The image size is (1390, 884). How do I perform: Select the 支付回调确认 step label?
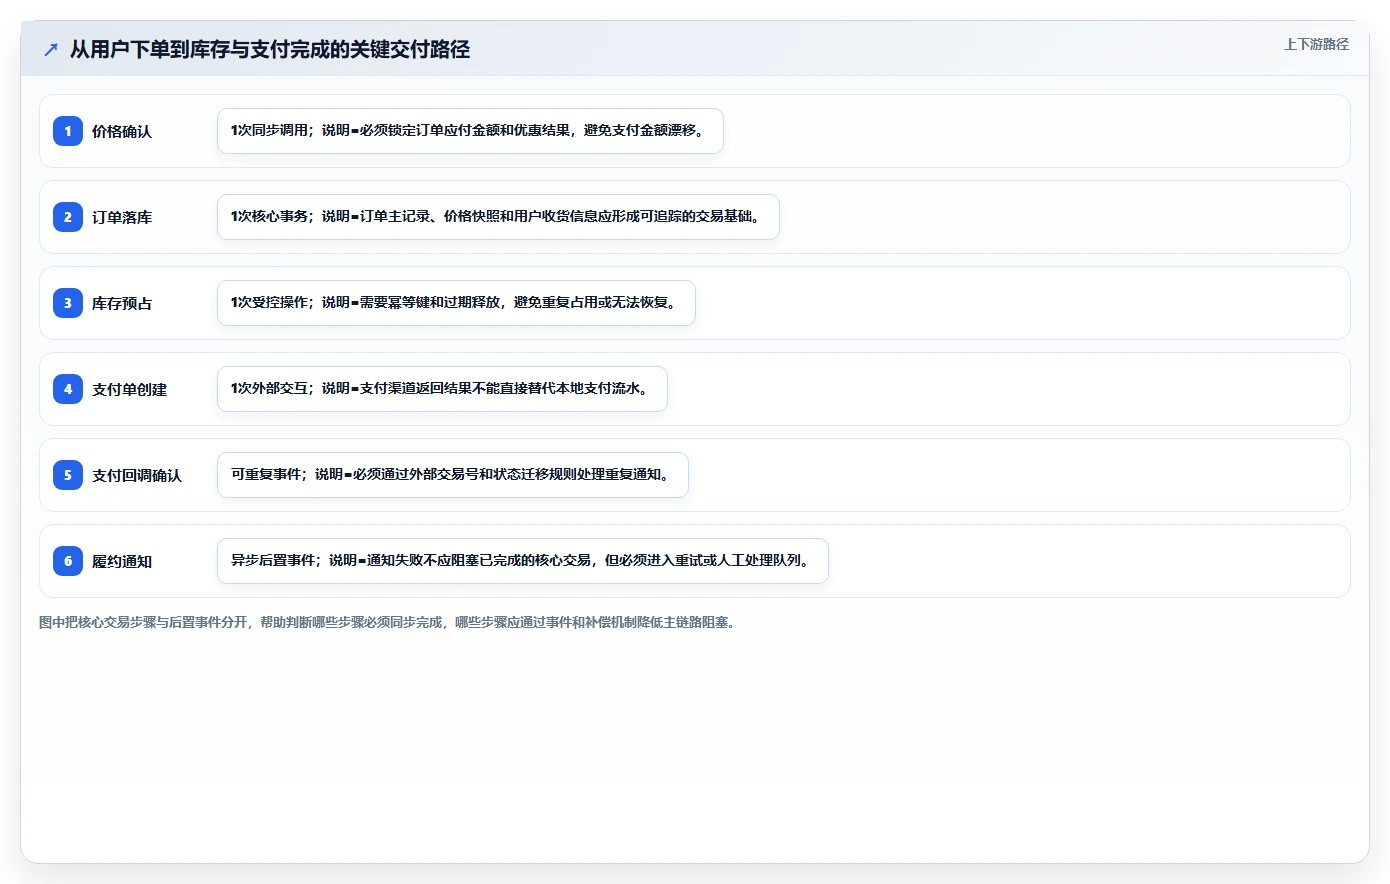(137, 475)
